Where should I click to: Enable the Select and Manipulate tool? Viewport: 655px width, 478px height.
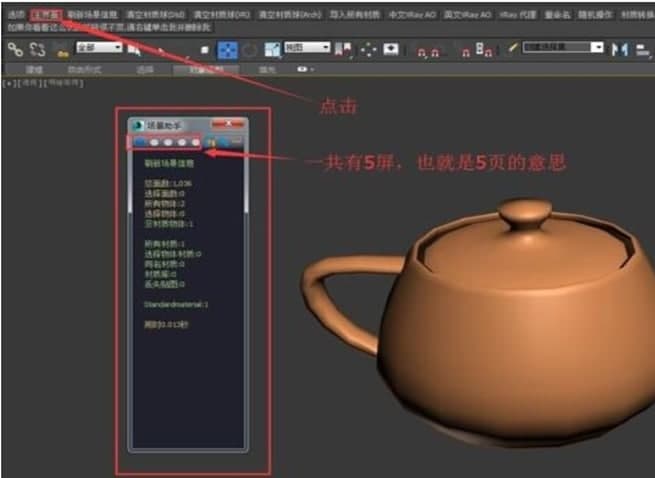[368, 50]
